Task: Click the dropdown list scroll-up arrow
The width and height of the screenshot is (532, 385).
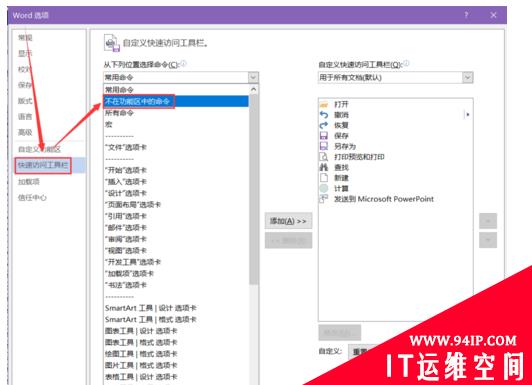Action: 253,90
